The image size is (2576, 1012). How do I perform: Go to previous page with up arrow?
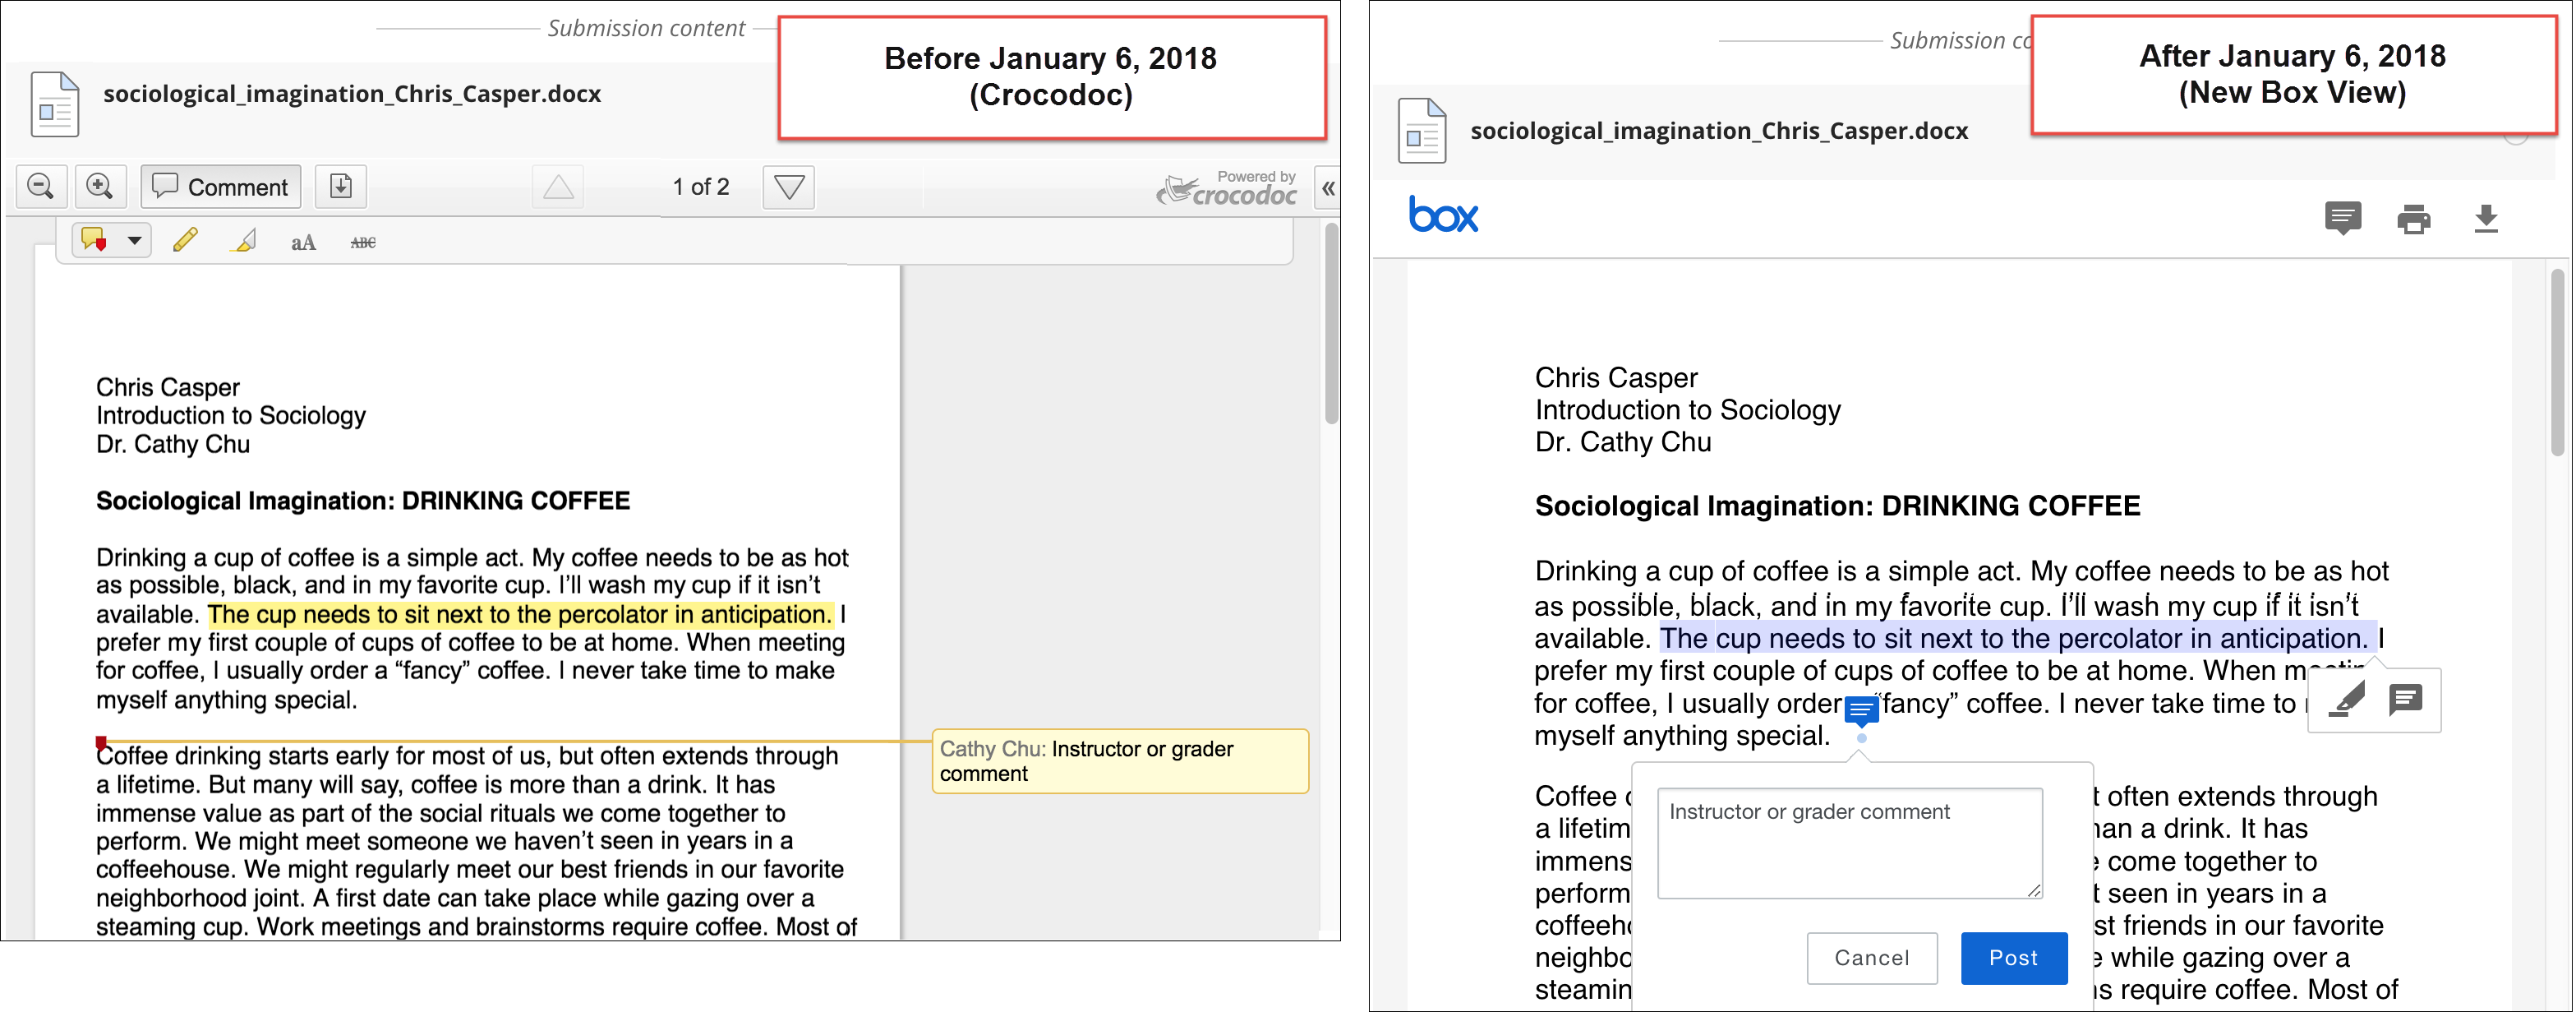click(x=558, y=187)
